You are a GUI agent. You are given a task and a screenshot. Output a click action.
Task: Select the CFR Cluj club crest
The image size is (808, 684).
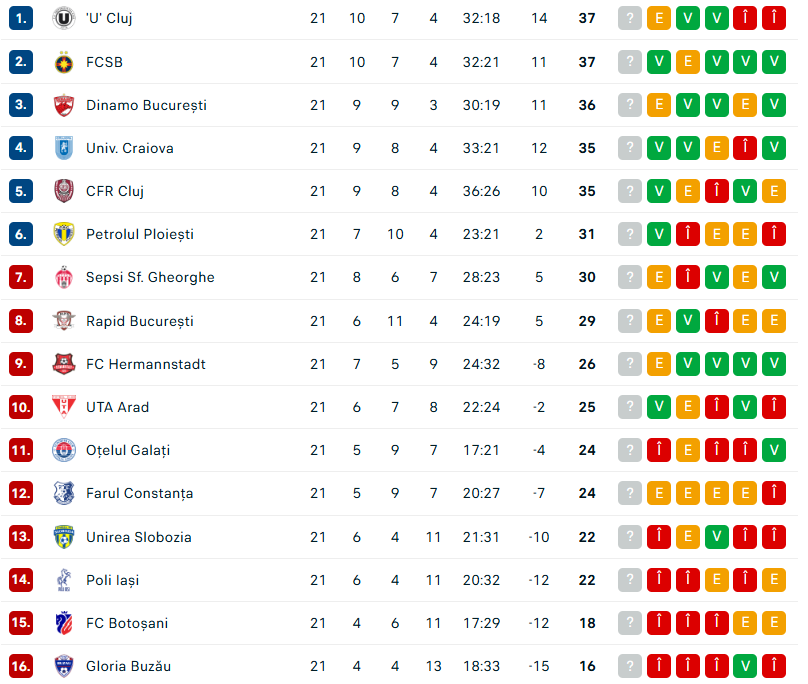tap(64, 191)
